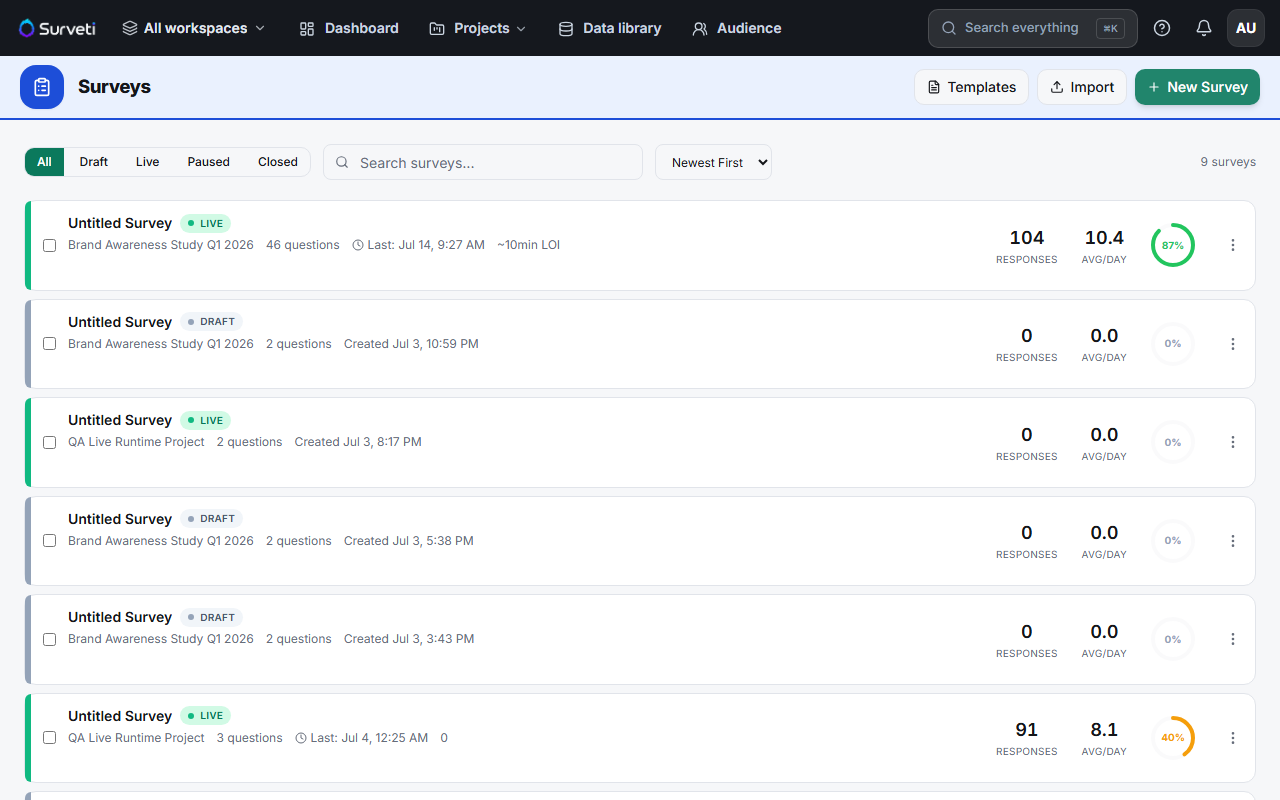
Task: Click the Surveys page heading
Action: coord(114,87)
